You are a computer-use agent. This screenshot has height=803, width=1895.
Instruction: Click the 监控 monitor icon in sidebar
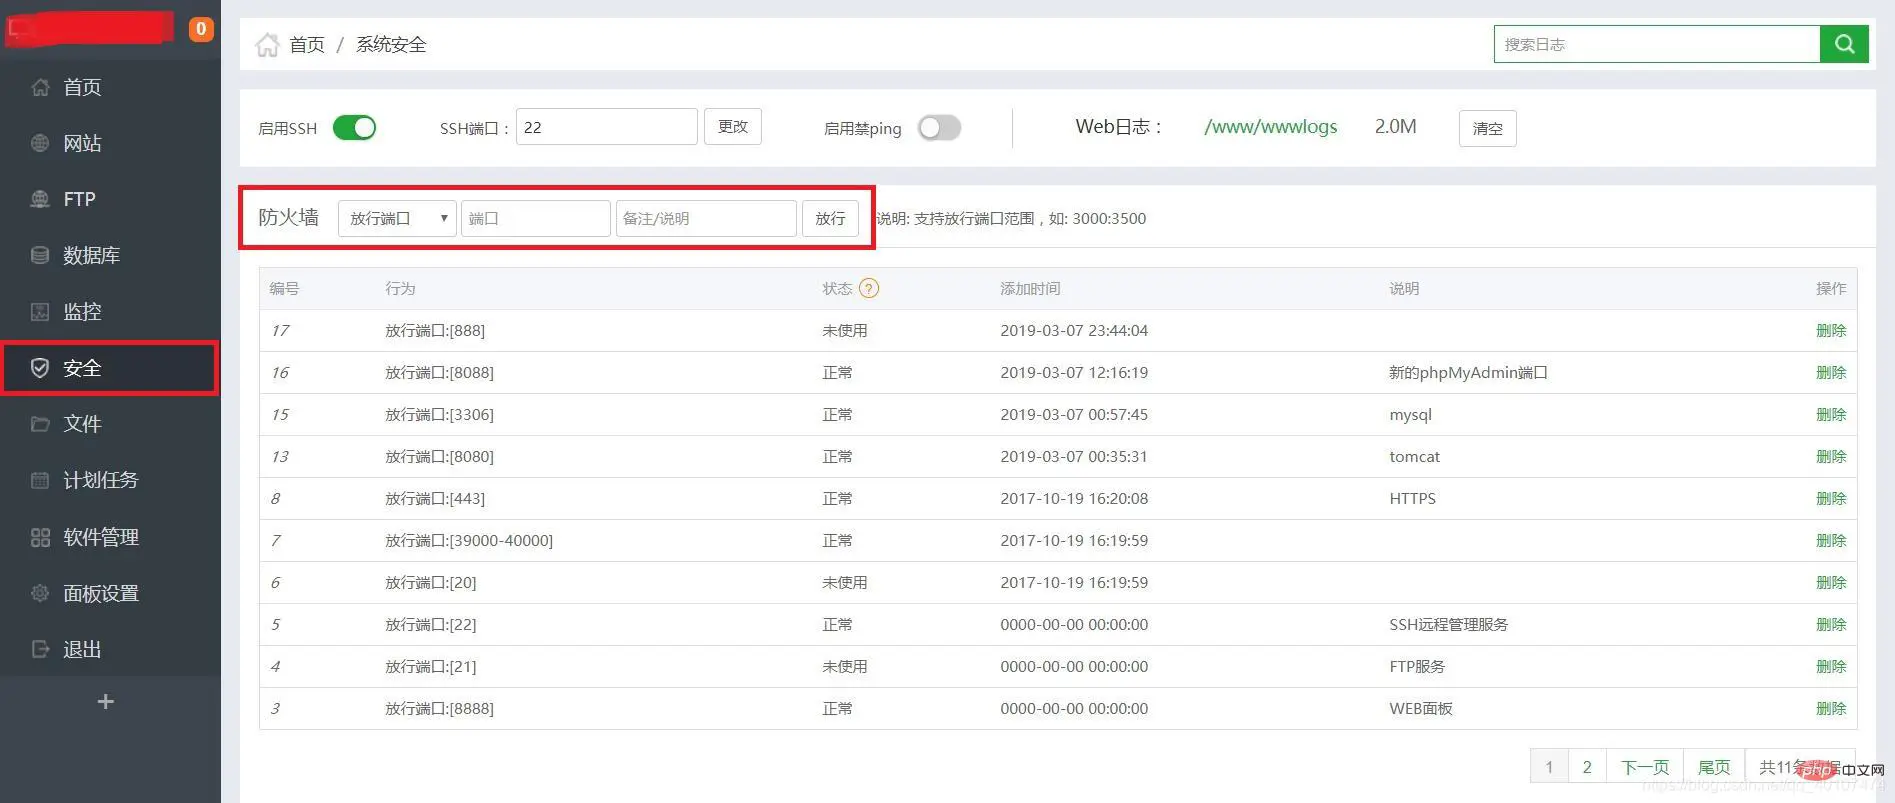(40, 311)
